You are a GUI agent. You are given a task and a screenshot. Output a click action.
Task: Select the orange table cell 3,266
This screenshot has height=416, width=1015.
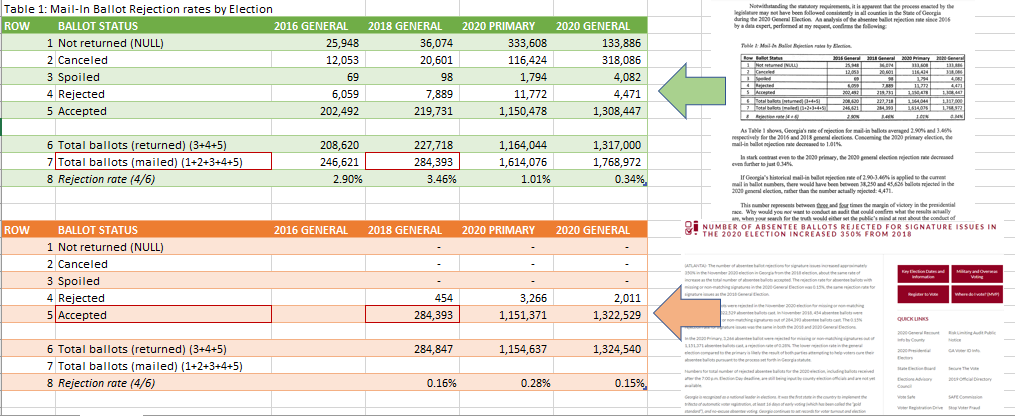507,298
